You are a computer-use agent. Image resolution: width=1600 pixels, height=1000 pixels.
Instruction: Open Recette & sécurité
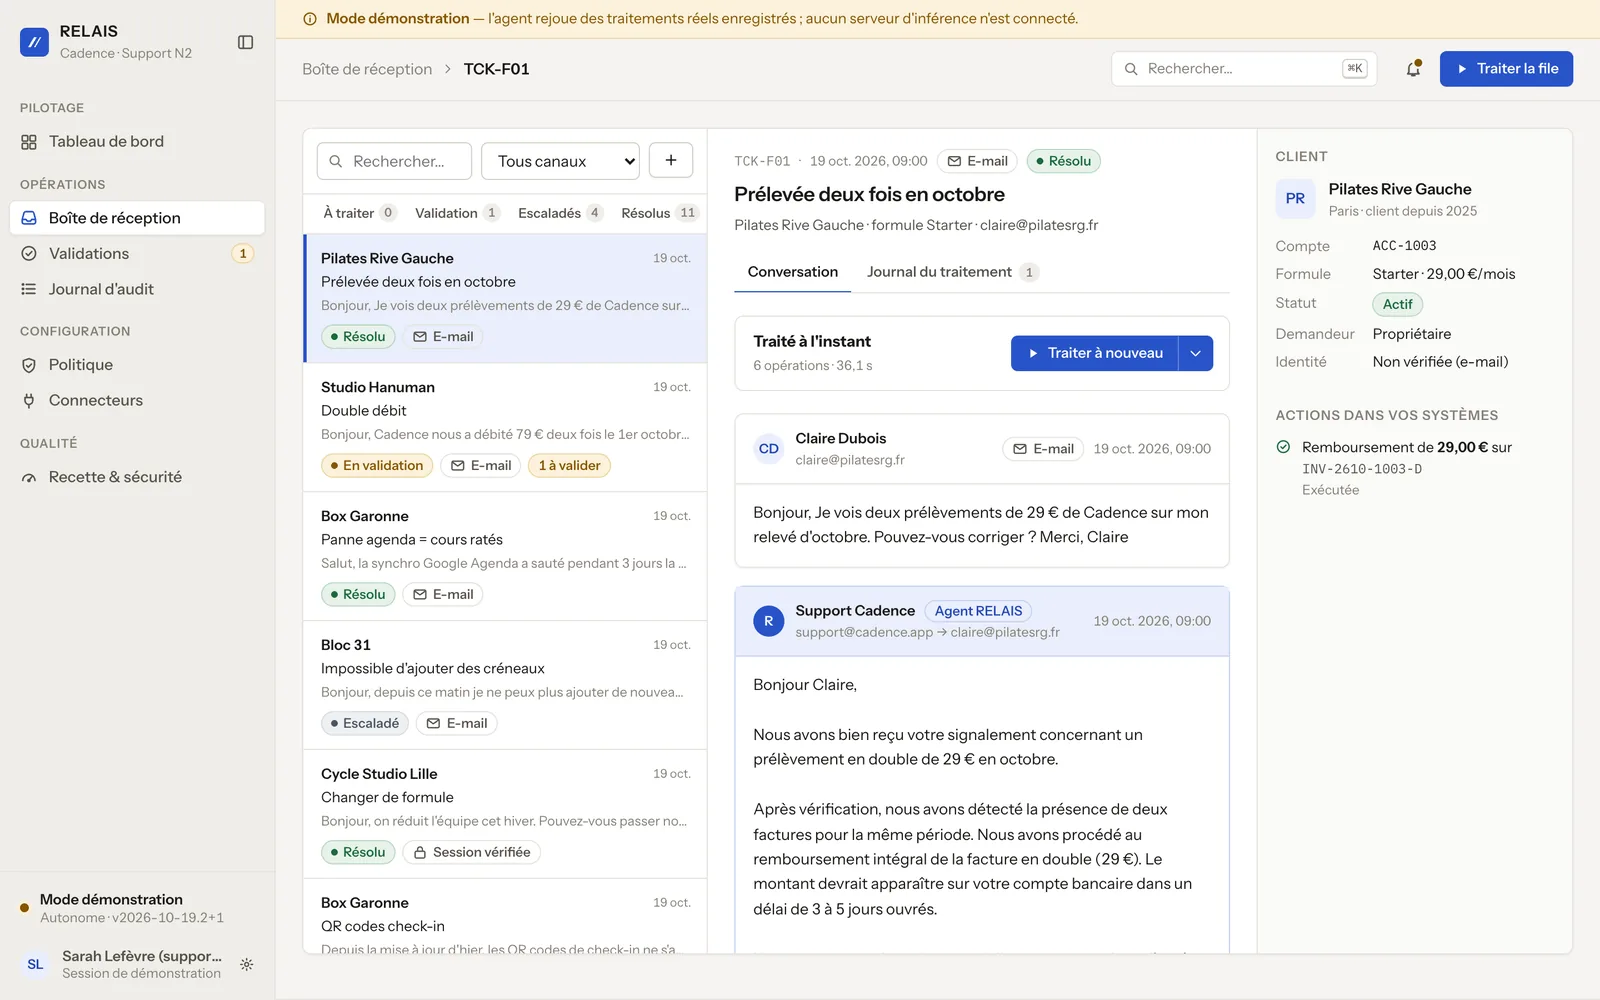pos(137,477)
